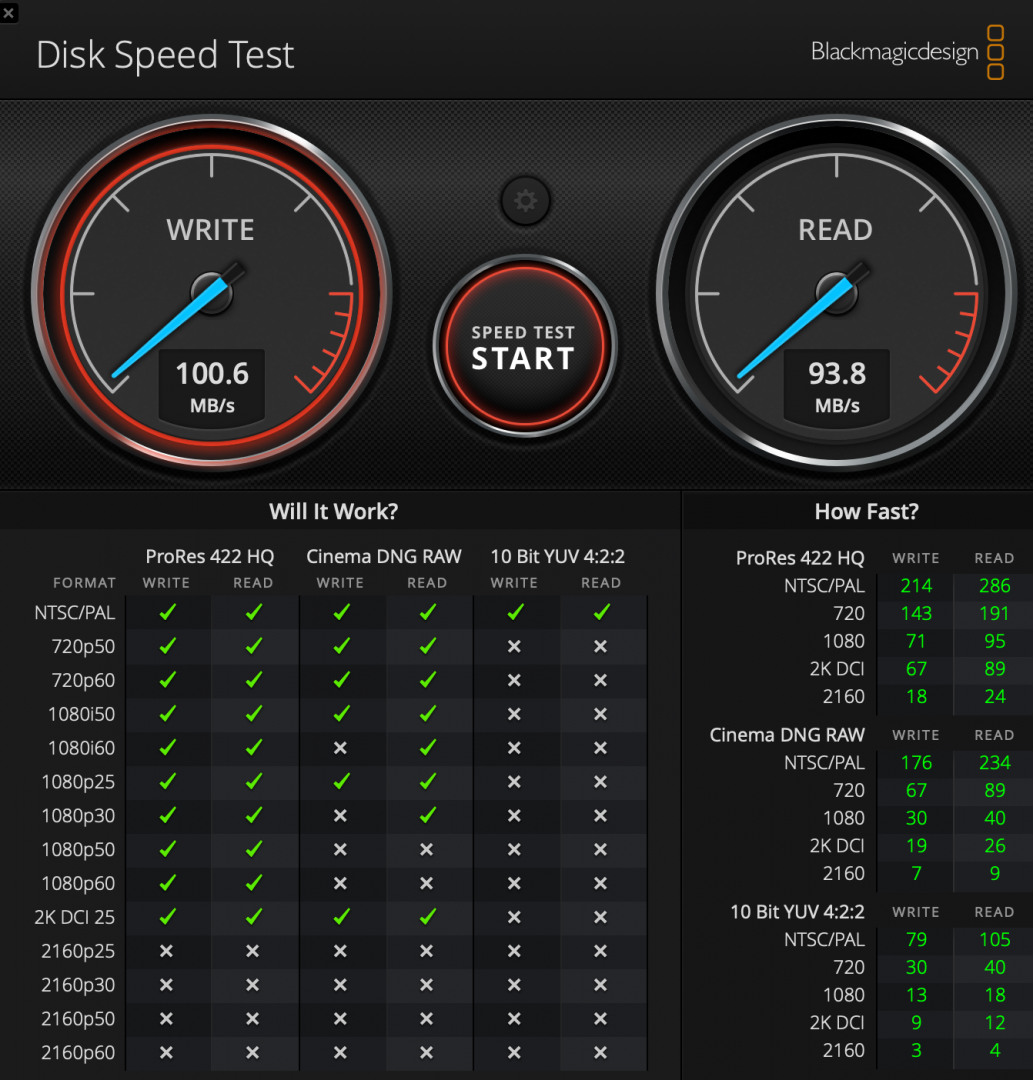This screenshot has width=1033, height=1080.
Task: Select the ProRes 422 HQ NTSC/PAL read checkmark
Action: click(254, 612)
